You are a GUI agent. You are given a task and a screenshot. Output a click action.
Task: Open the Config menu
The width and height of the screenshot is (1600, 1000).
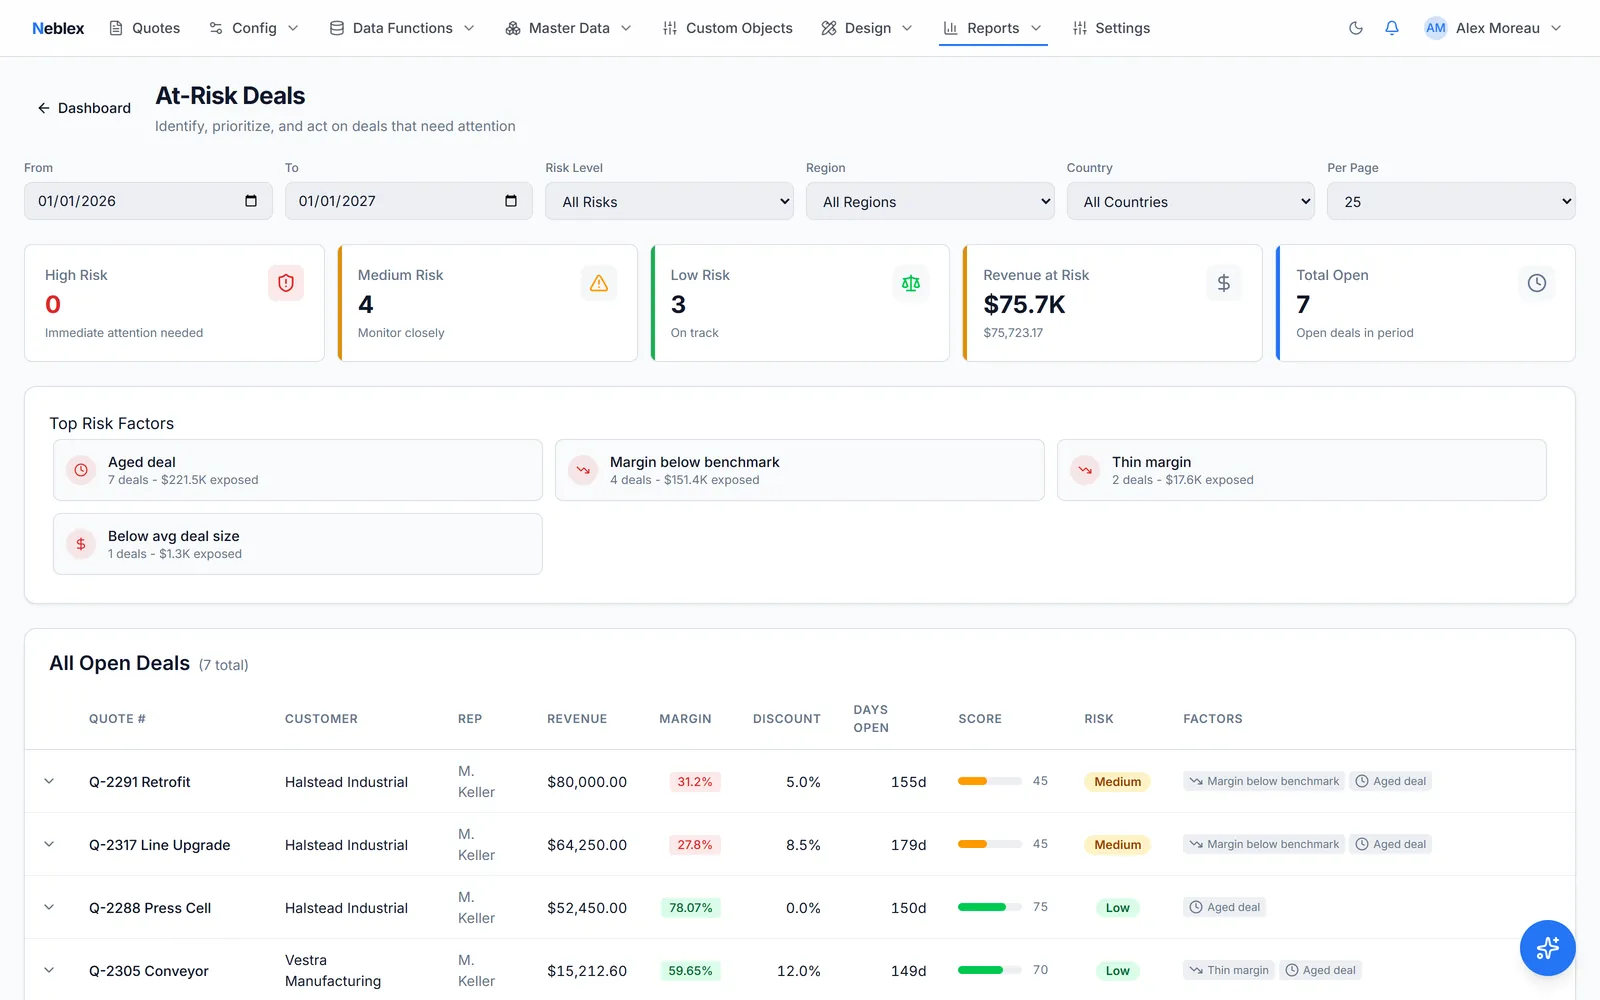point(254,28)
